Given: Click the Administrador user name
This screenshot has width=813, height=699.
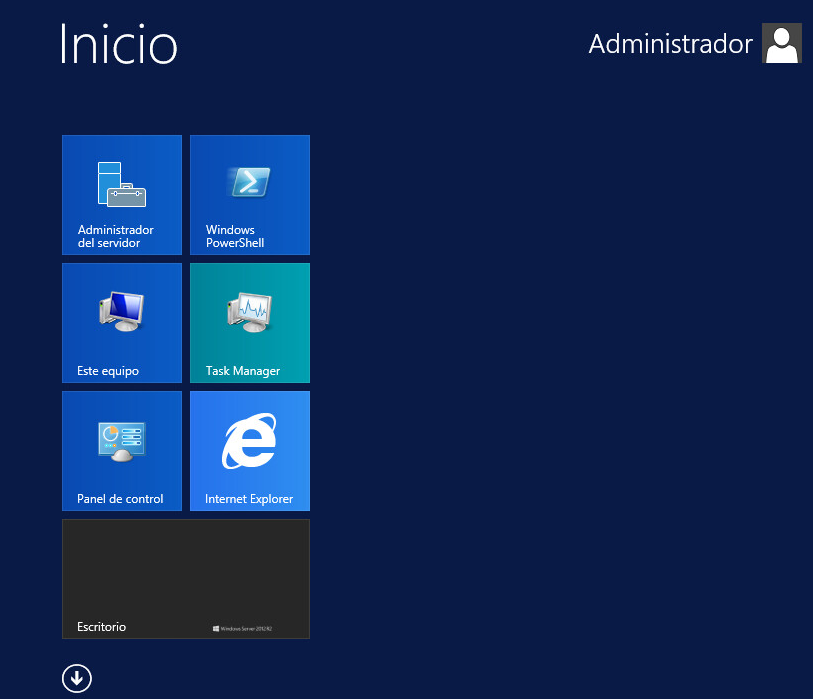Looking at the screenshot, I should (x=670, y=44).
